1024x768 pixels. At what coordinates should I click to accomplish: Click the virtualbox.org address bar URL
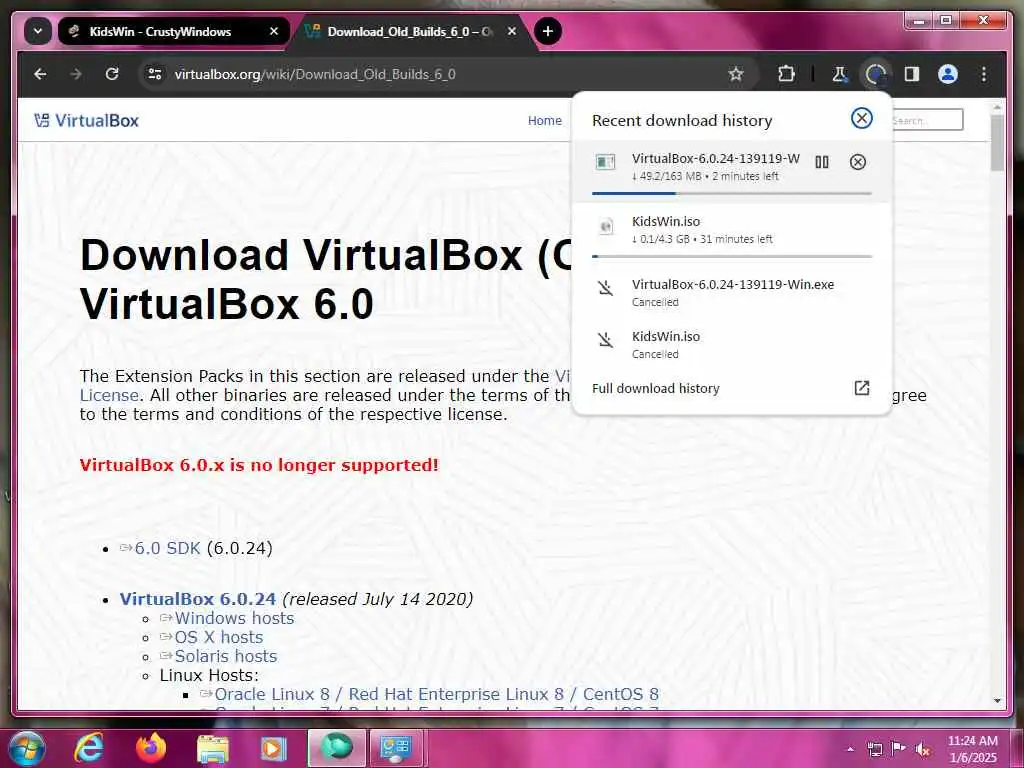tap(315, 74)
